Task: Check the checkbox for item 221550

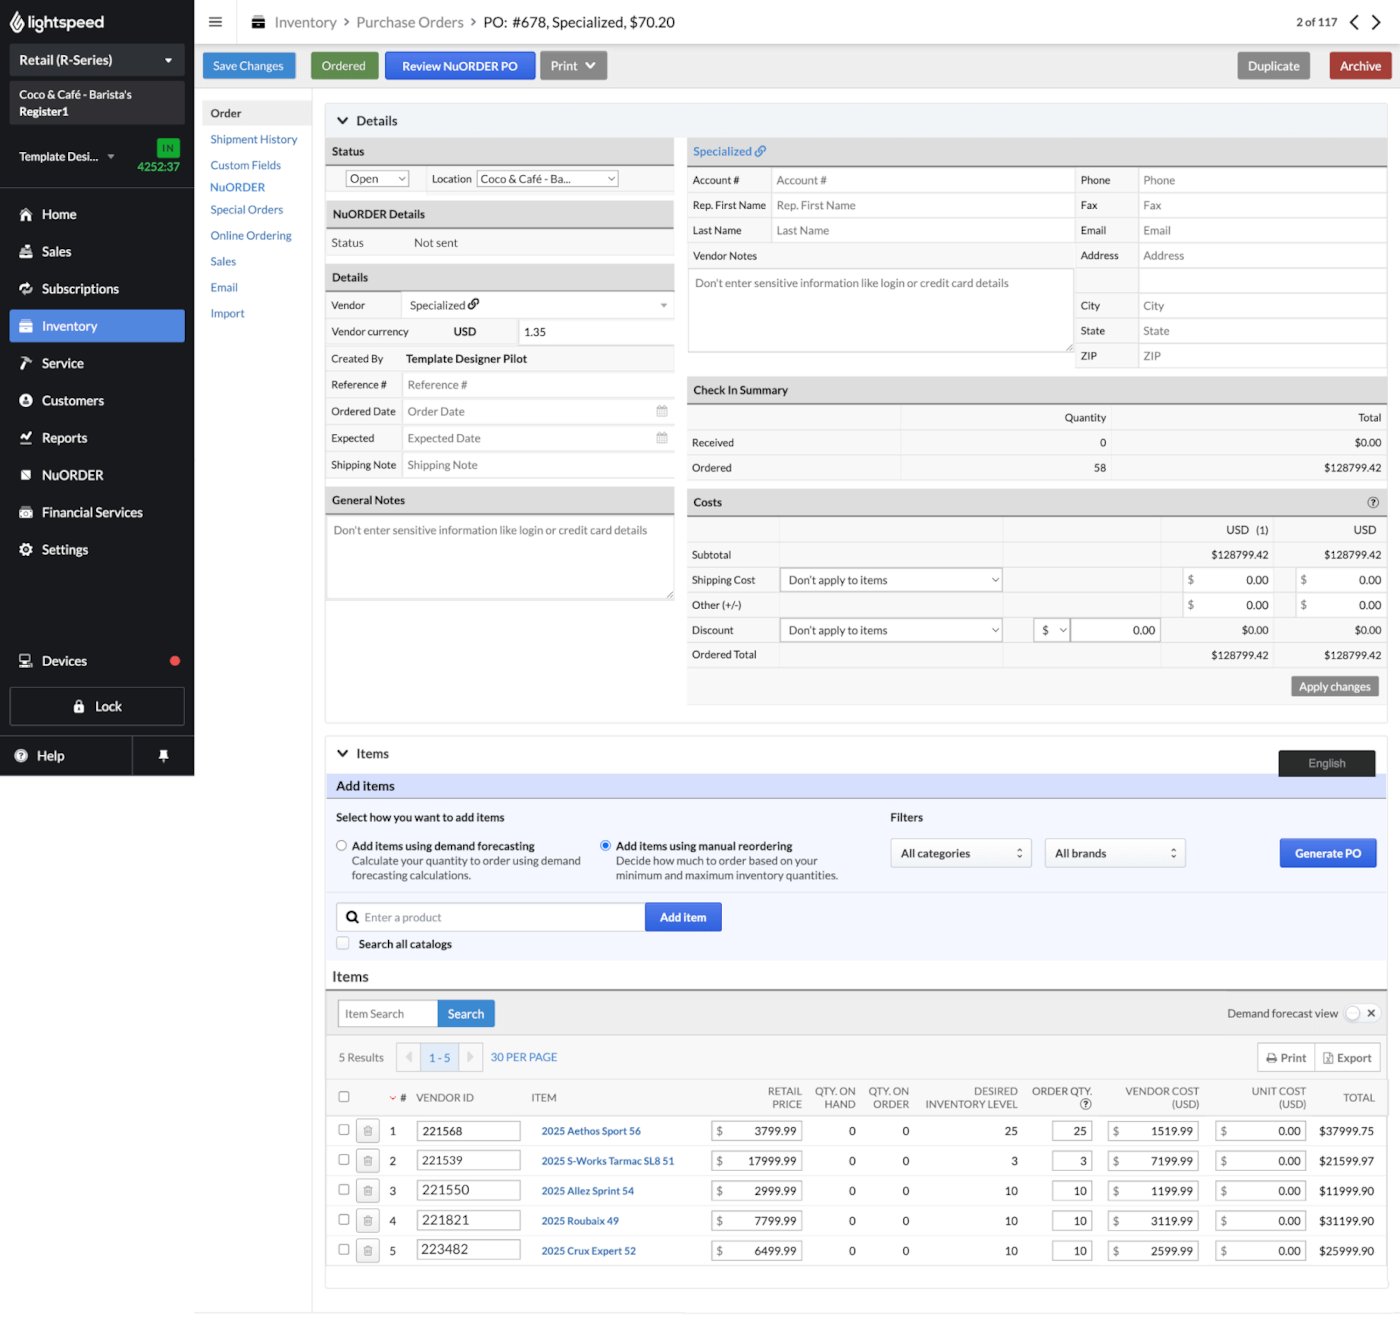Action: pyautogui.click(x=344, y=1190)
